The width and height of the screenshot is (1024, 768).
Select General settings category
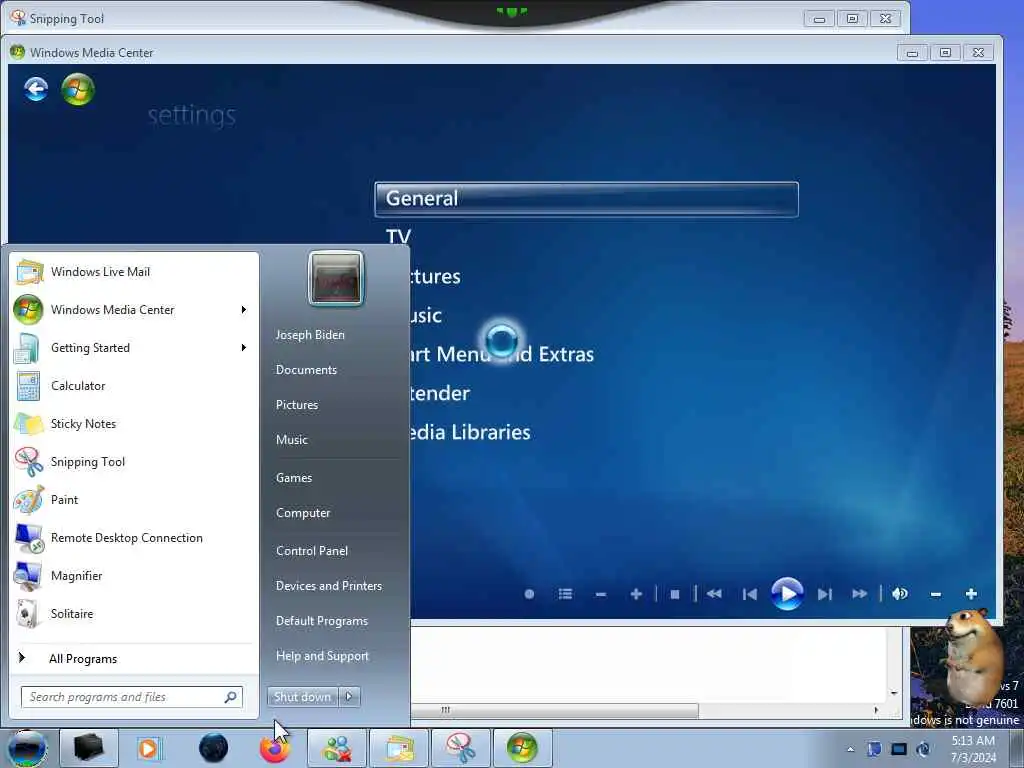coord(586,199)
